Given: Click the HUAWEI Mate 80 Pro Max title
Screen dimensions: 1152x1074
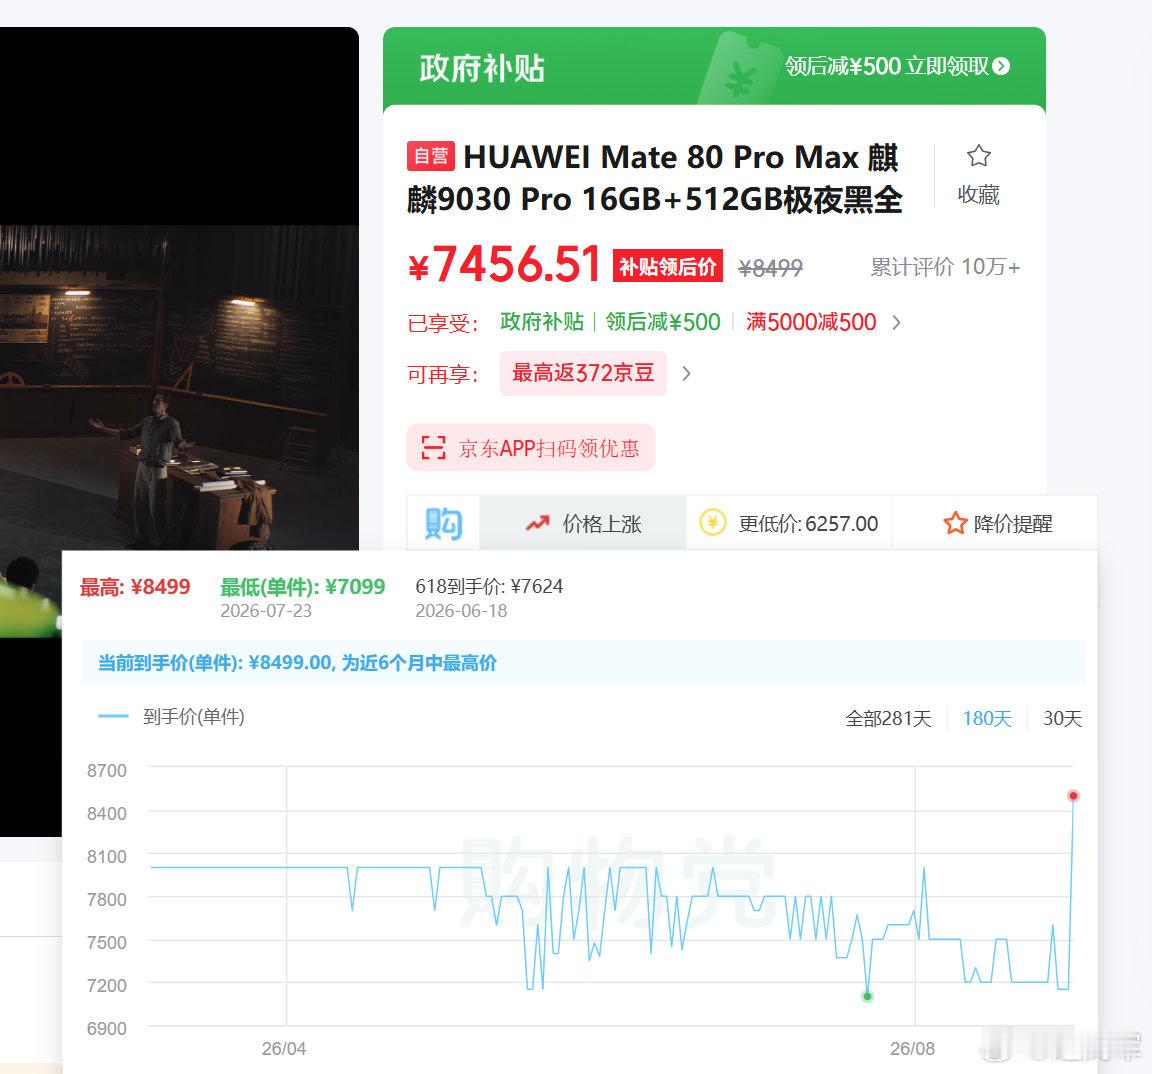Looking at the screenshot, I should [x=654, y=178].
